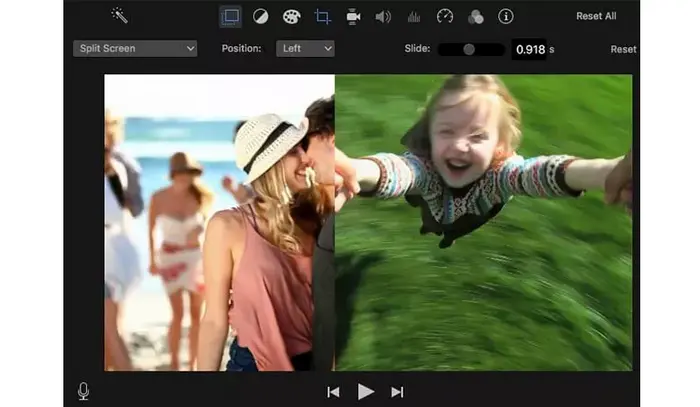The width and height of the screenshot is (700, 407).
Task: Open the volume speaker controls
Action: pyautogui.click(x=383, y=16)
